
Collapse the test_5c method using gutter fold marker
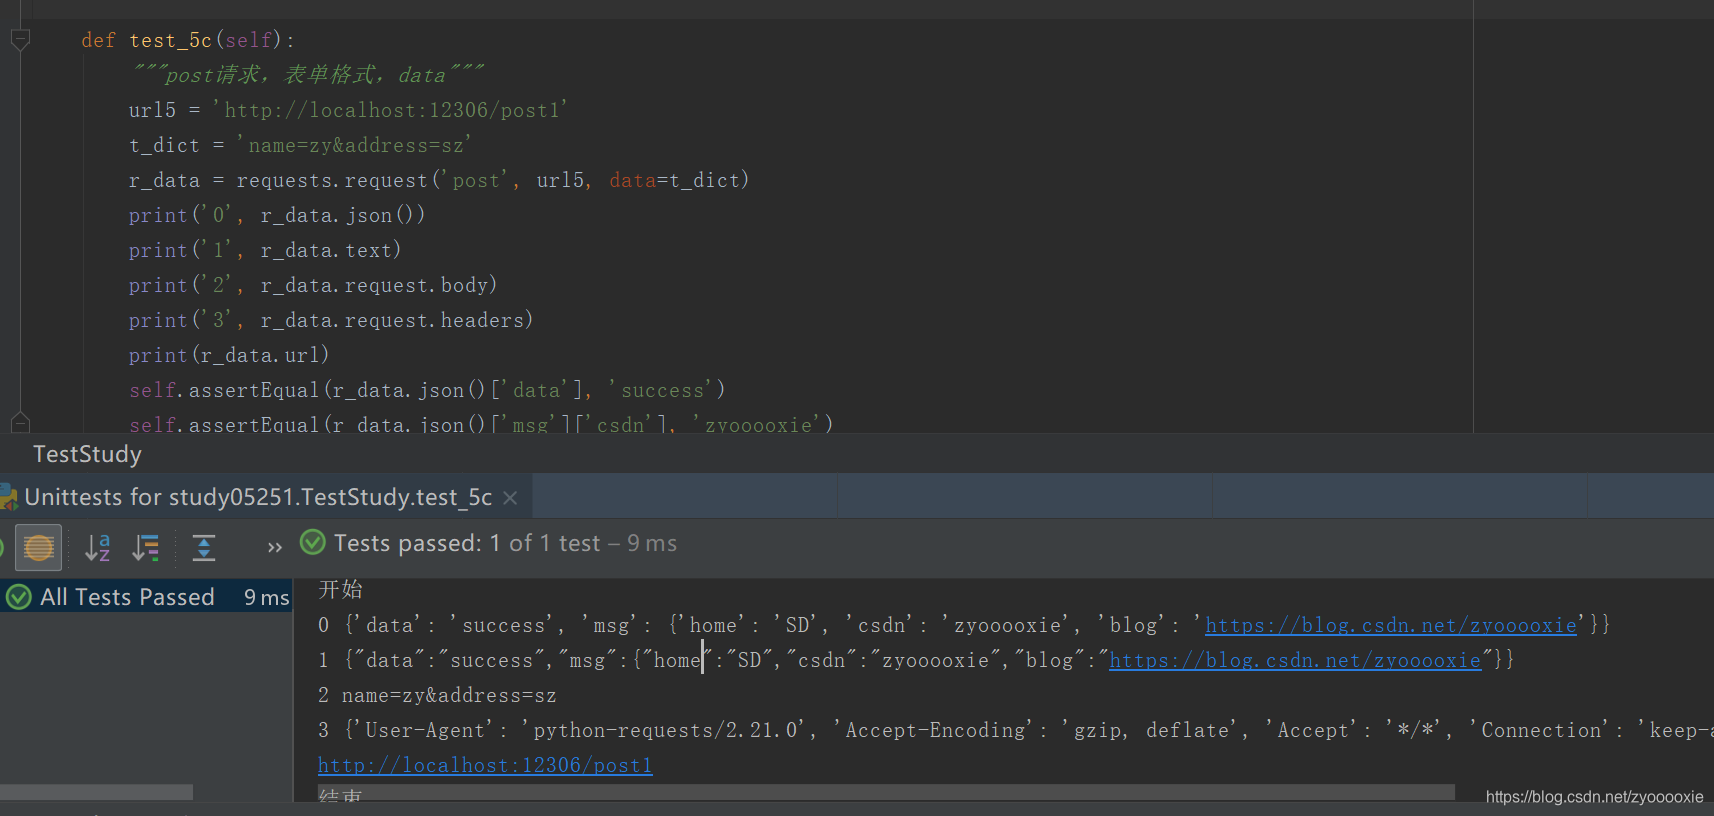[20, 40]
